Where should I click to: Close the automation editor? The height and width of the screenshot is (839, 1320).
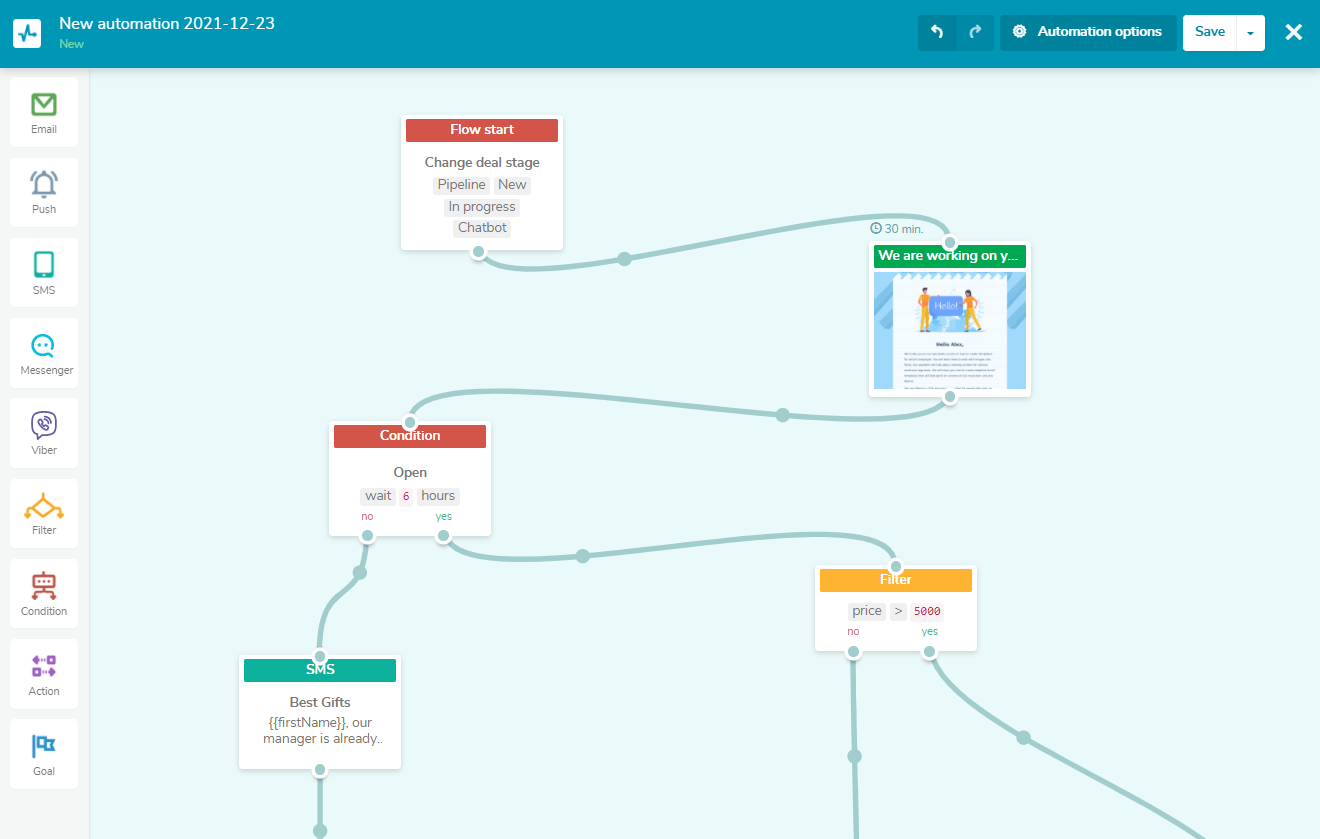[1294, 32]
